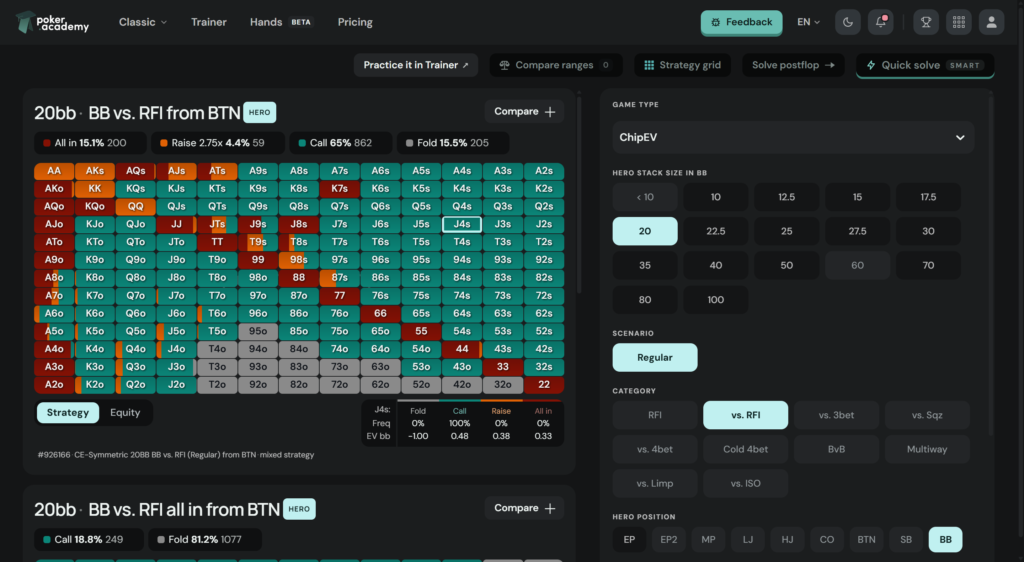1024x562 pixels.
Task: Open the Strategy grid view
Action: (x=682, y=65)
